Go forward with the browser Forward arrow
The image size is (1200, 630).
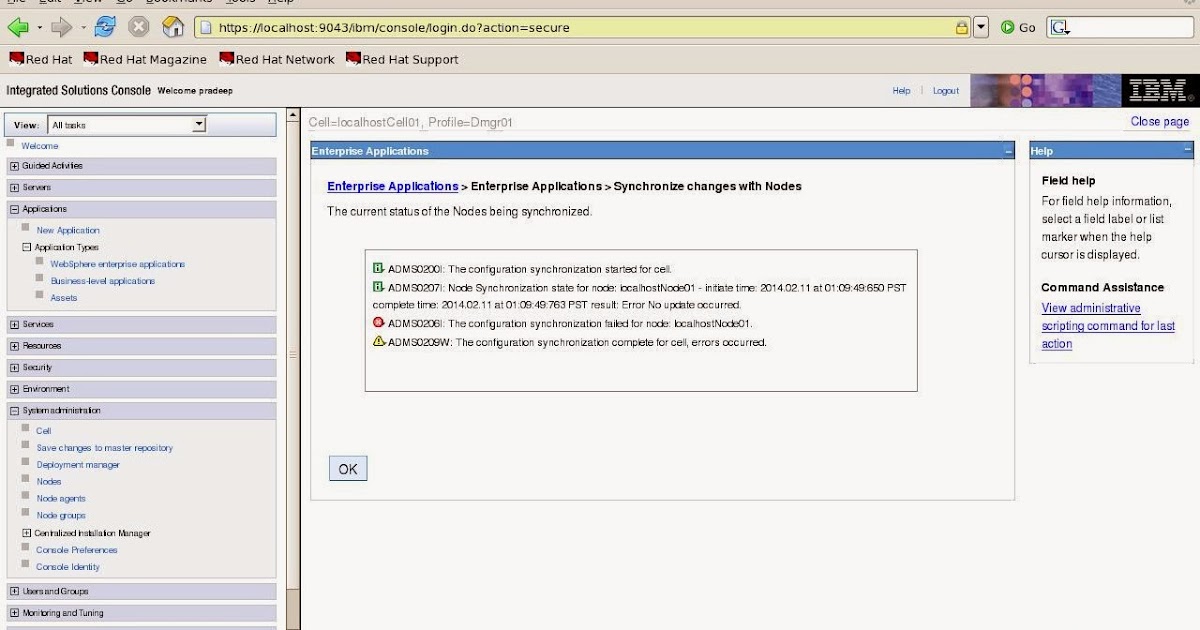(x=62, y=27)
